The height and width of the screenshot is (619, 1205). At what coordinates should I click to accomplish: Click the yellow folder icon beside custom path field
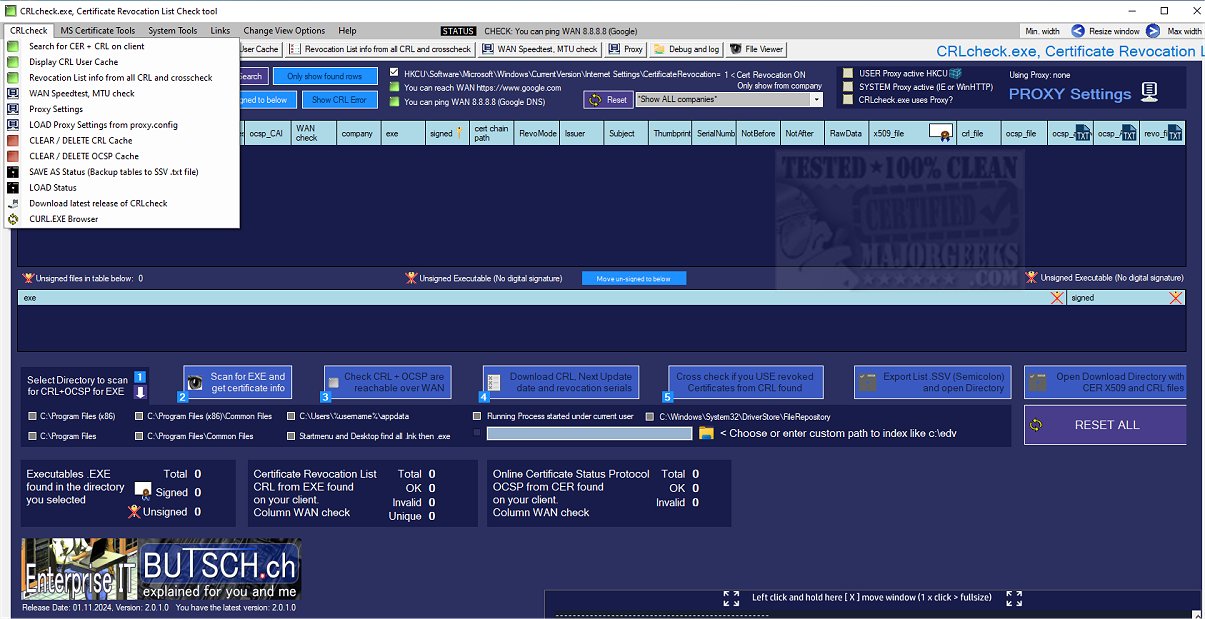coord(707,433)
